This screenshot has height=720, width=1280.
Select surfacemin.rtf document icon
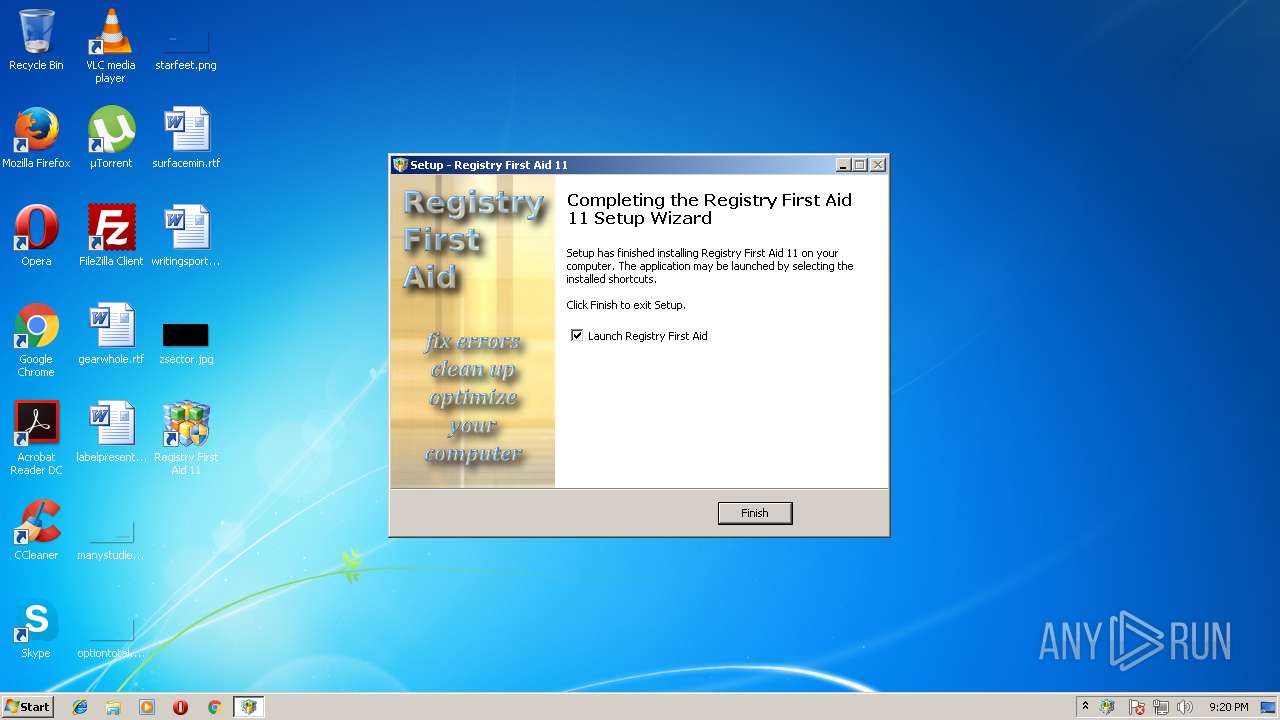click(x=186, y=138)
